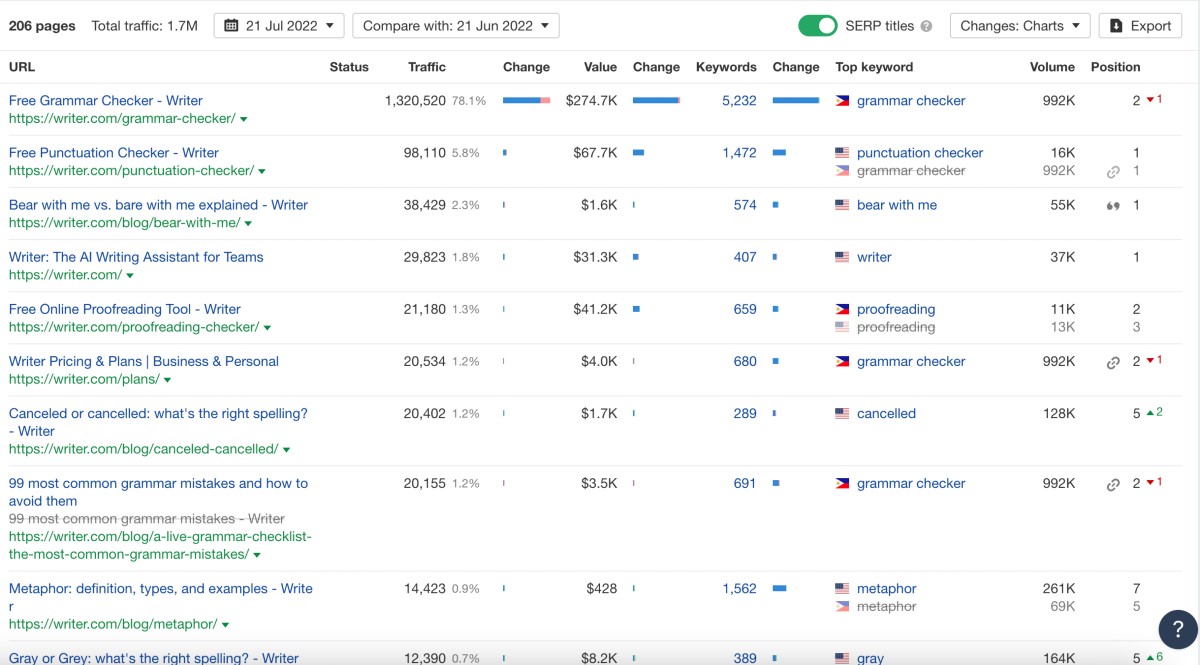Expand the Changes: Charts dropdown
This screenshot has height=665, width=1200.
click(x=1020, y=26)
